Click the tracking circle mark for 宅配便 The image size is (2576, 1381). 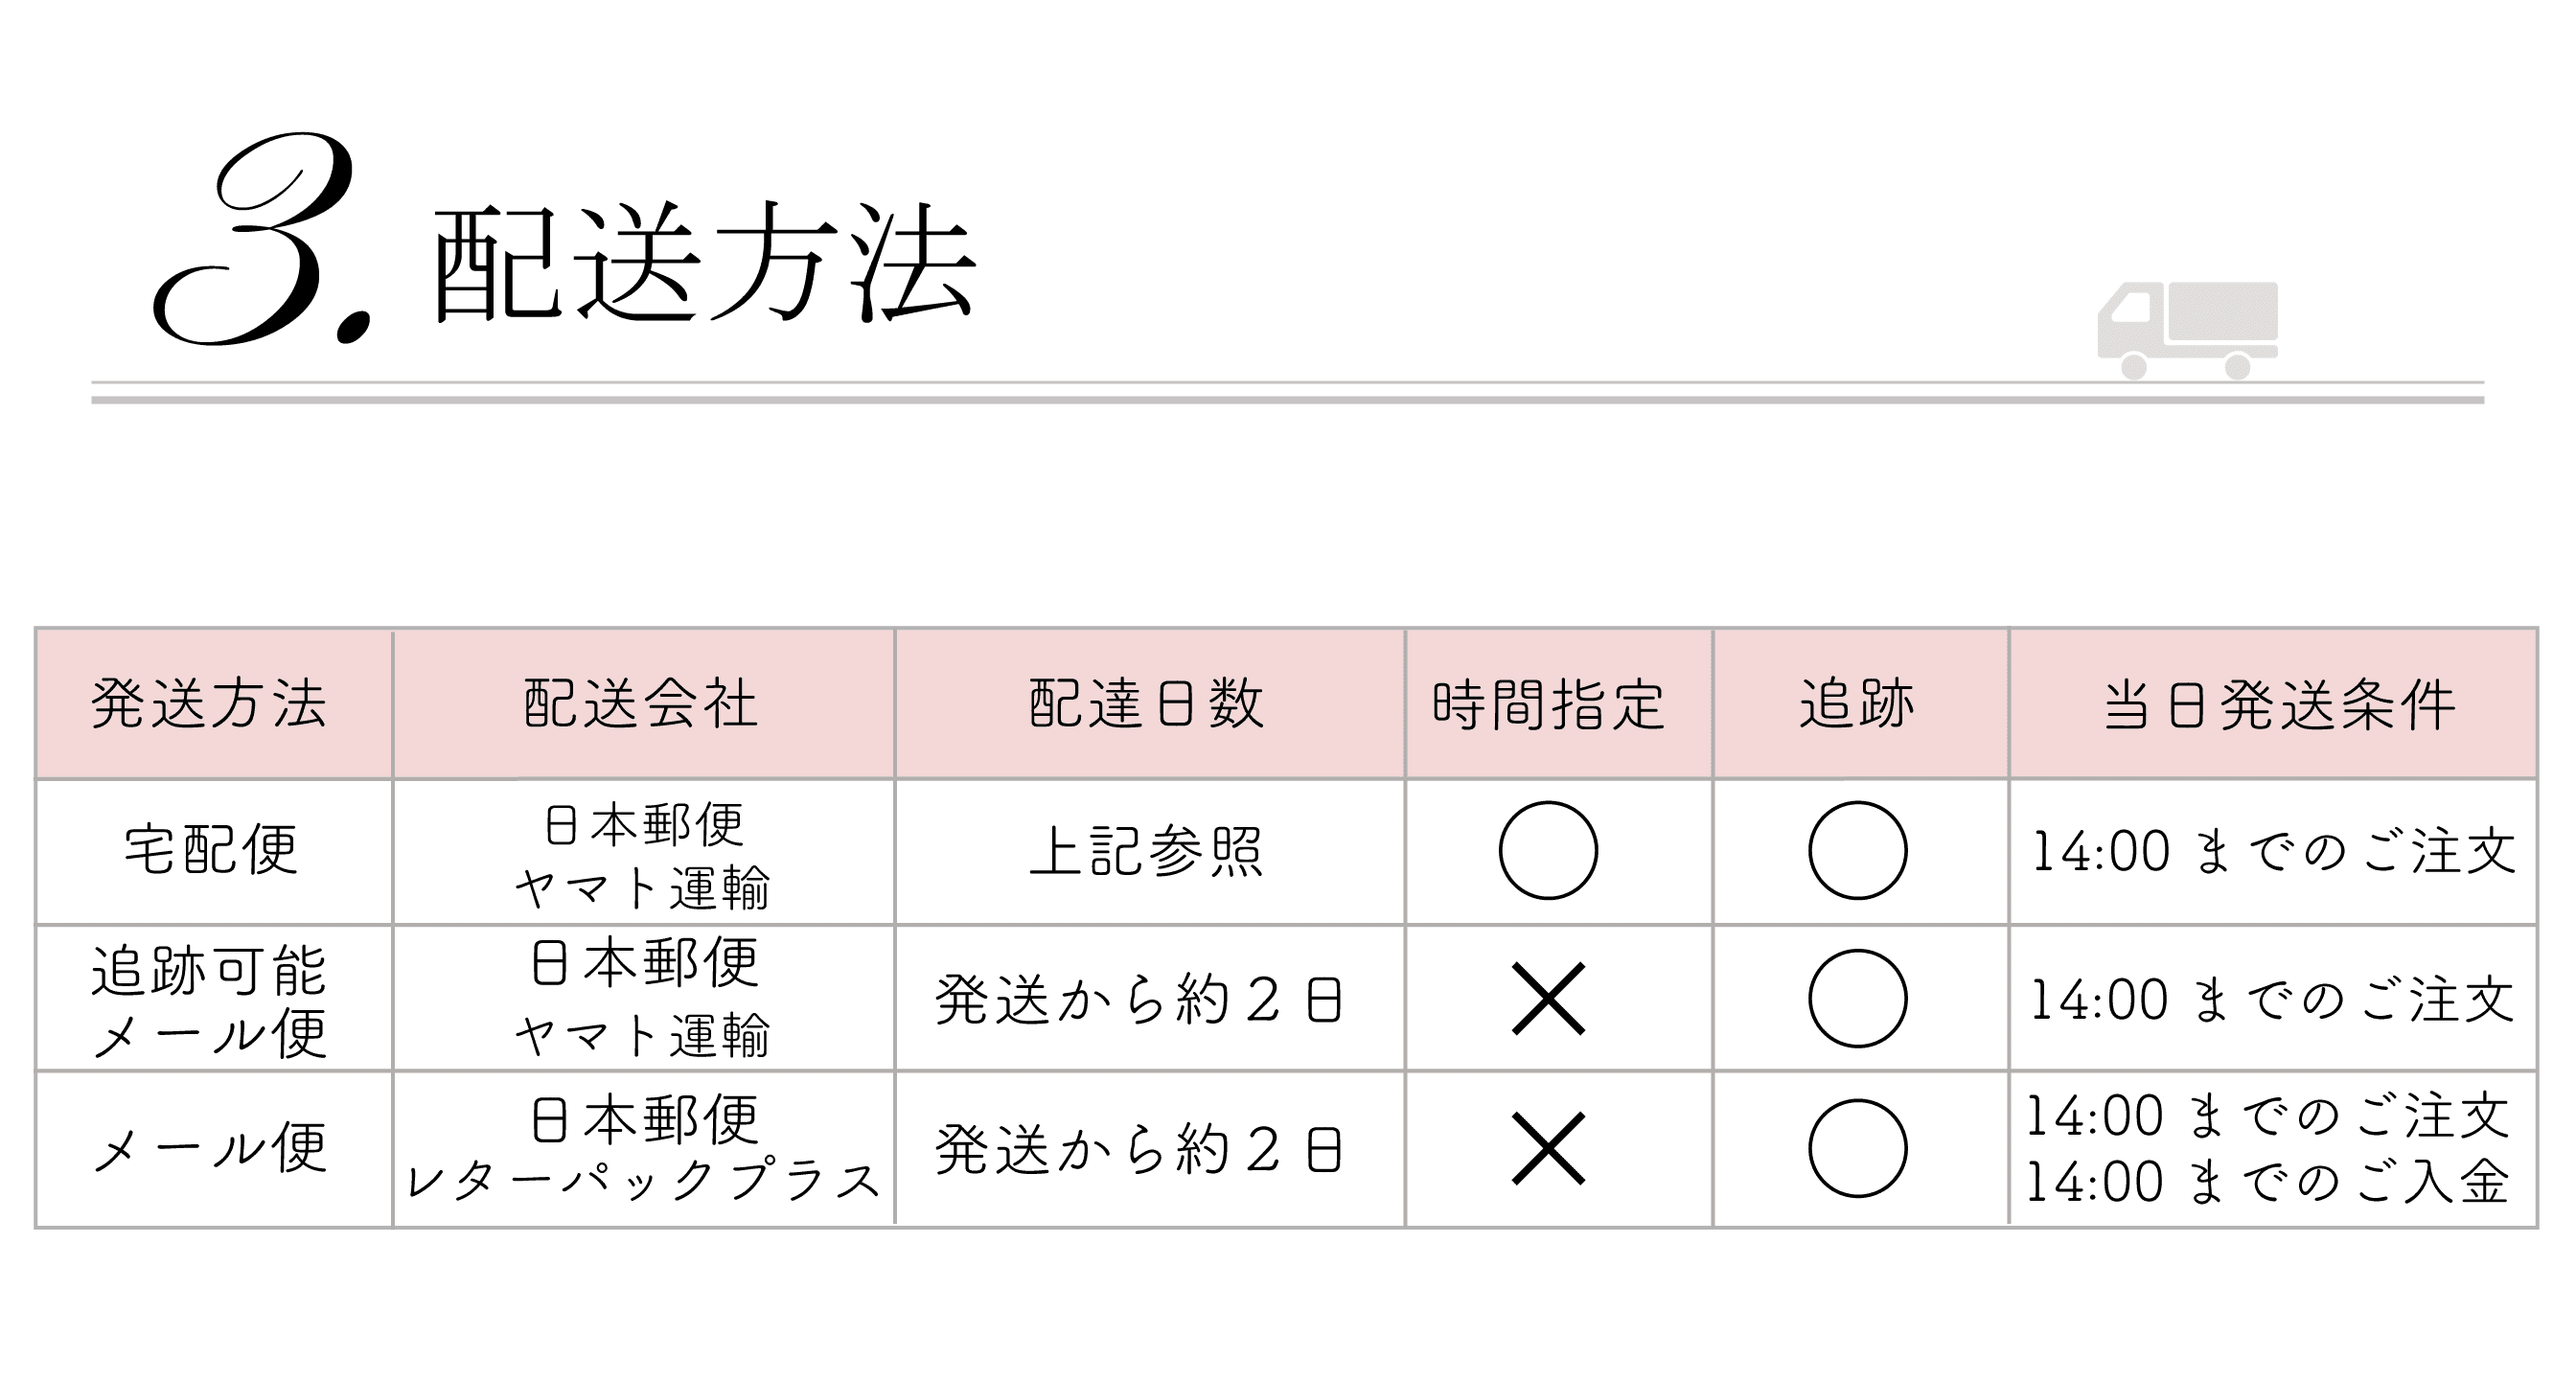pyautogui.click(x=1857, y=850)
